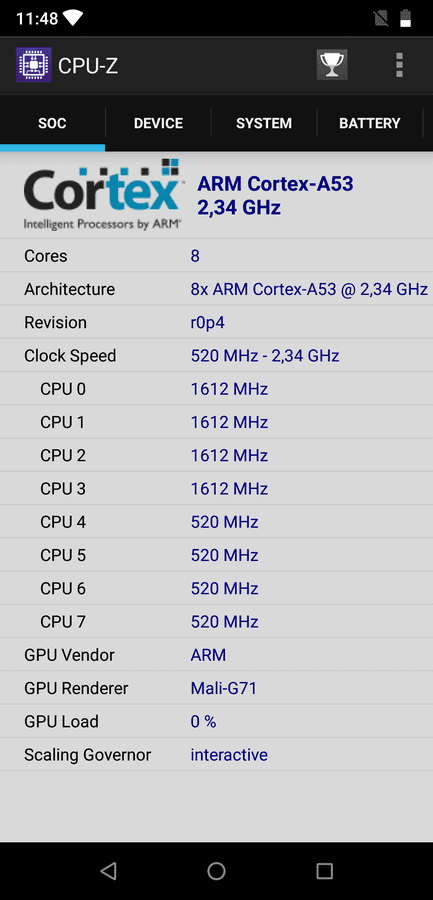The width and height of the screenshot is (433, 900).
Task: Tap the trophy icon in the toolbar
Action: 331,65
